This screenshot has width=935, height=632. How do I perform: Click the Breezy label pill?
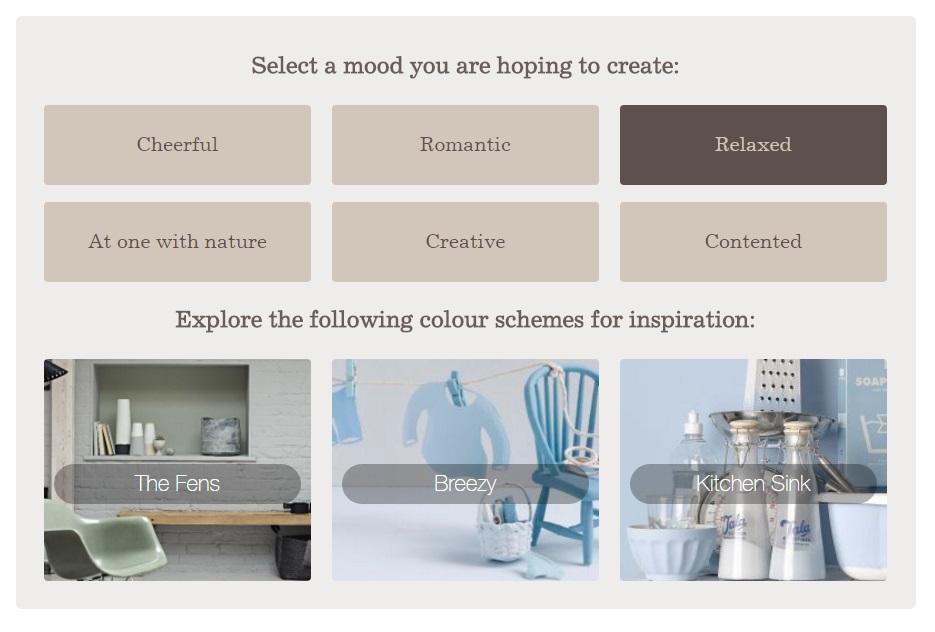click(465, 484)
